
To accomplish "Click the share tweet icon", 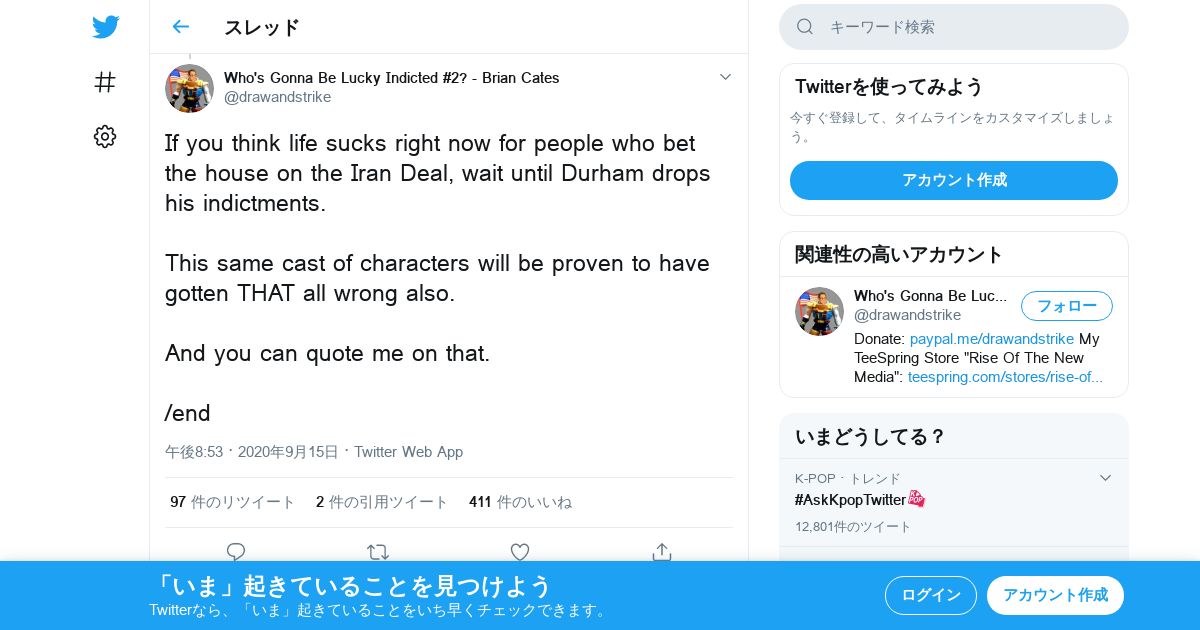I will coord(661,552).
